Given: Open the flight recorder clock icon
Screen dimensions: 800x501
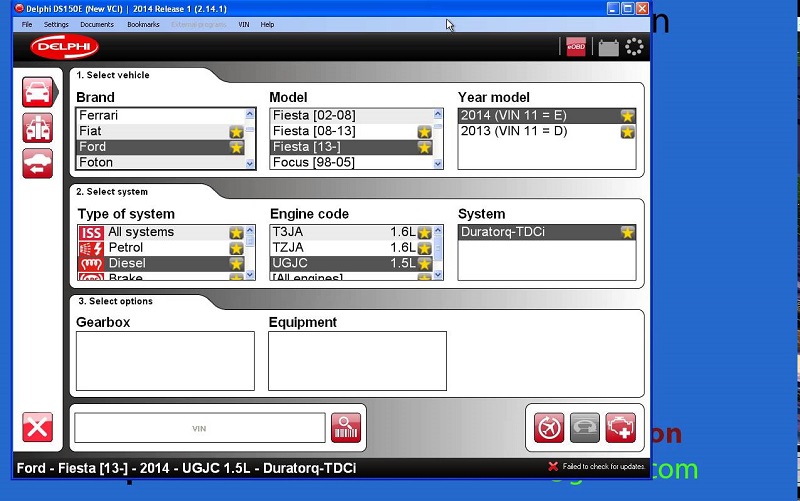Looking at the screenshot, I should (x=549, y=428).
